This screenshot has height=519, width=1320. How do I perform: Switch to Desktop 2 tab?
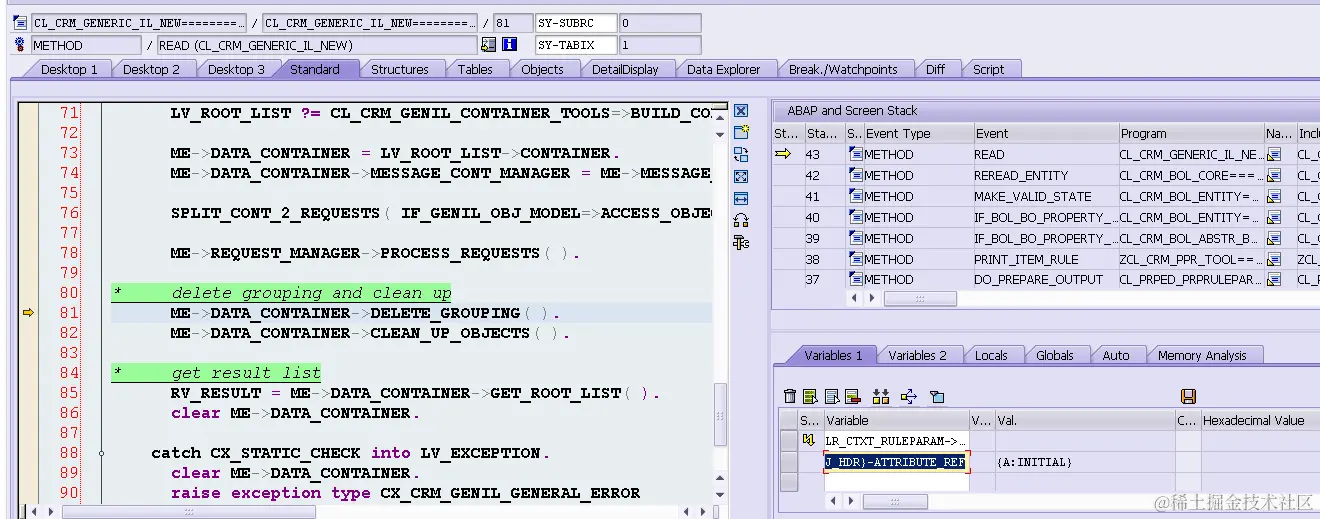point(151,69)
